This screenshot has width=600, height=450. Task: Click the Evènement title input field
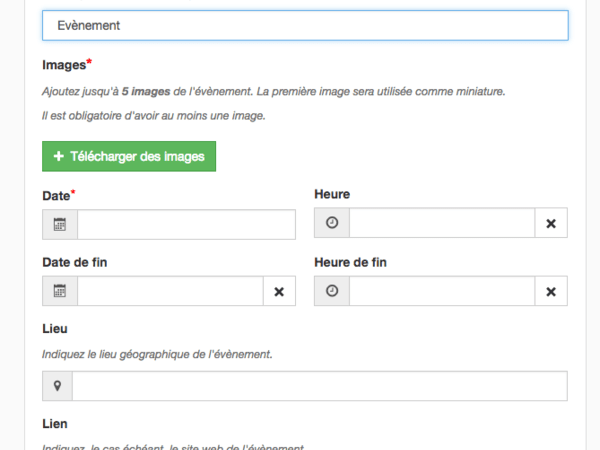[x=305, y=25]
